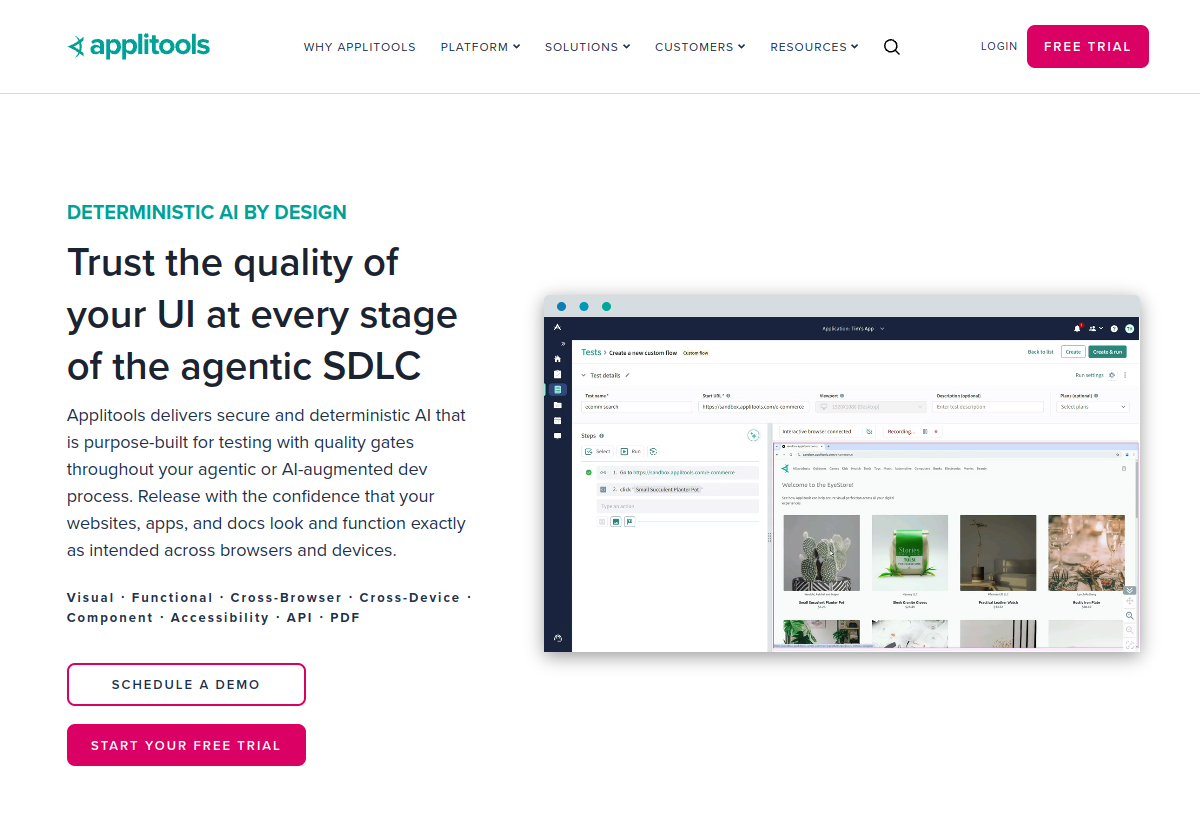Follow the LOGIN link
This screenshot has width=1200, height=820.
click(999, 46)
